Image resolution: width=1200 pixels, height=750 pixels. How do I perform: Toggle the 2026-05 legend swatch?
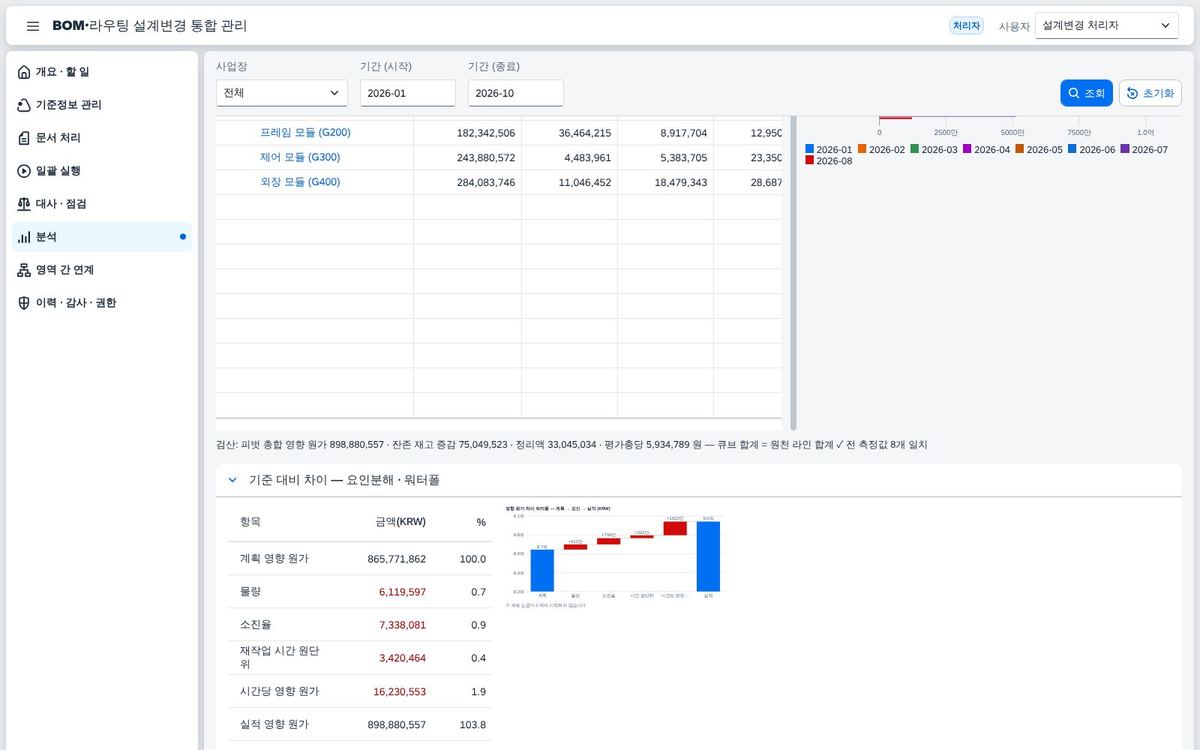[x=1020, y=149]
